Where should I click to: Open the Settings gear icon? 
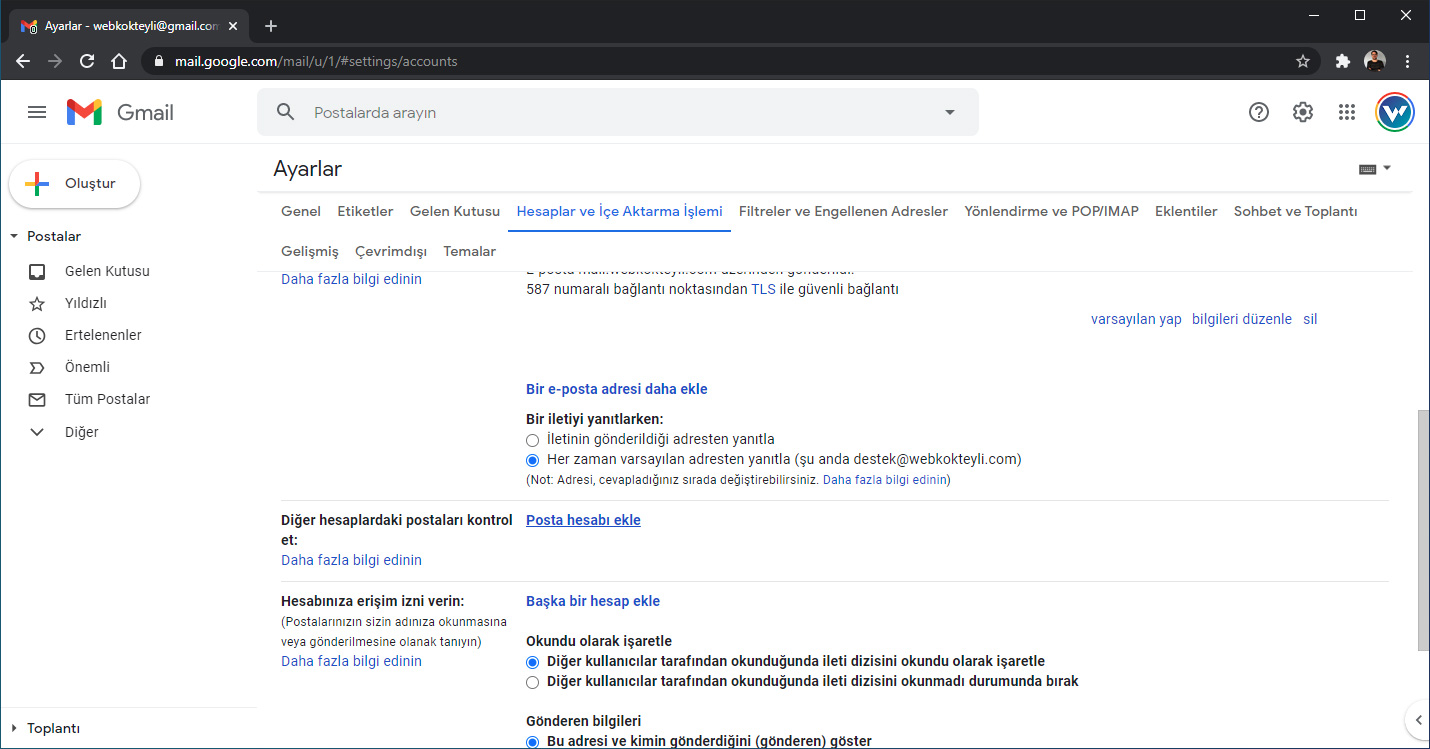point(1302,112)
